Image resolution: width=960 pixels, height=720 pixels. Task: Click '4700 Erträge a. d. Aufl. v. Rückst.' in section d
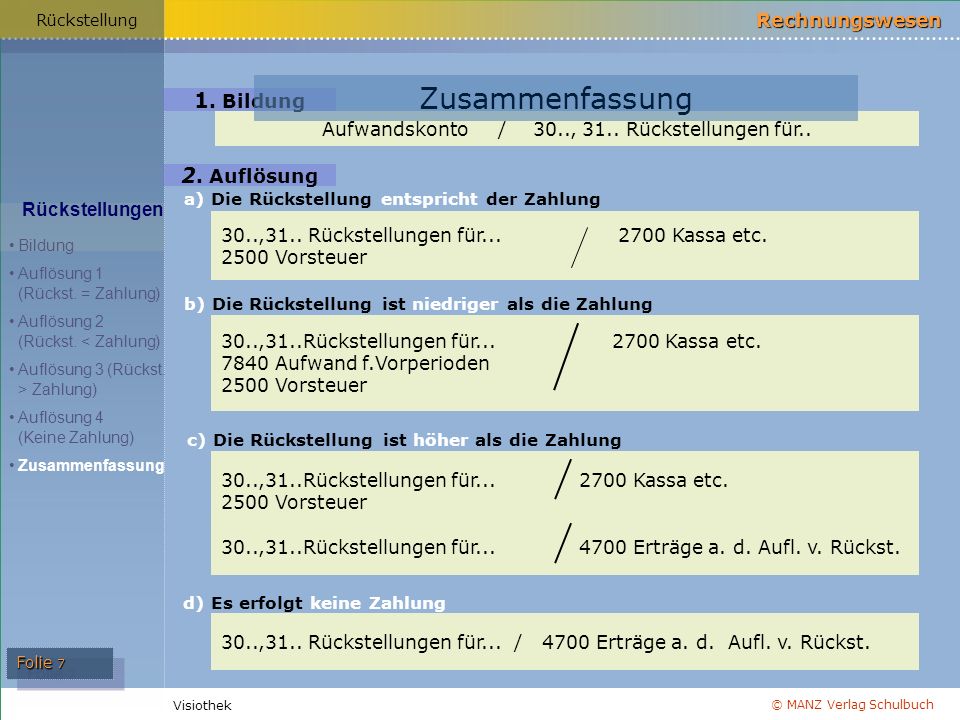click(706, 642)
